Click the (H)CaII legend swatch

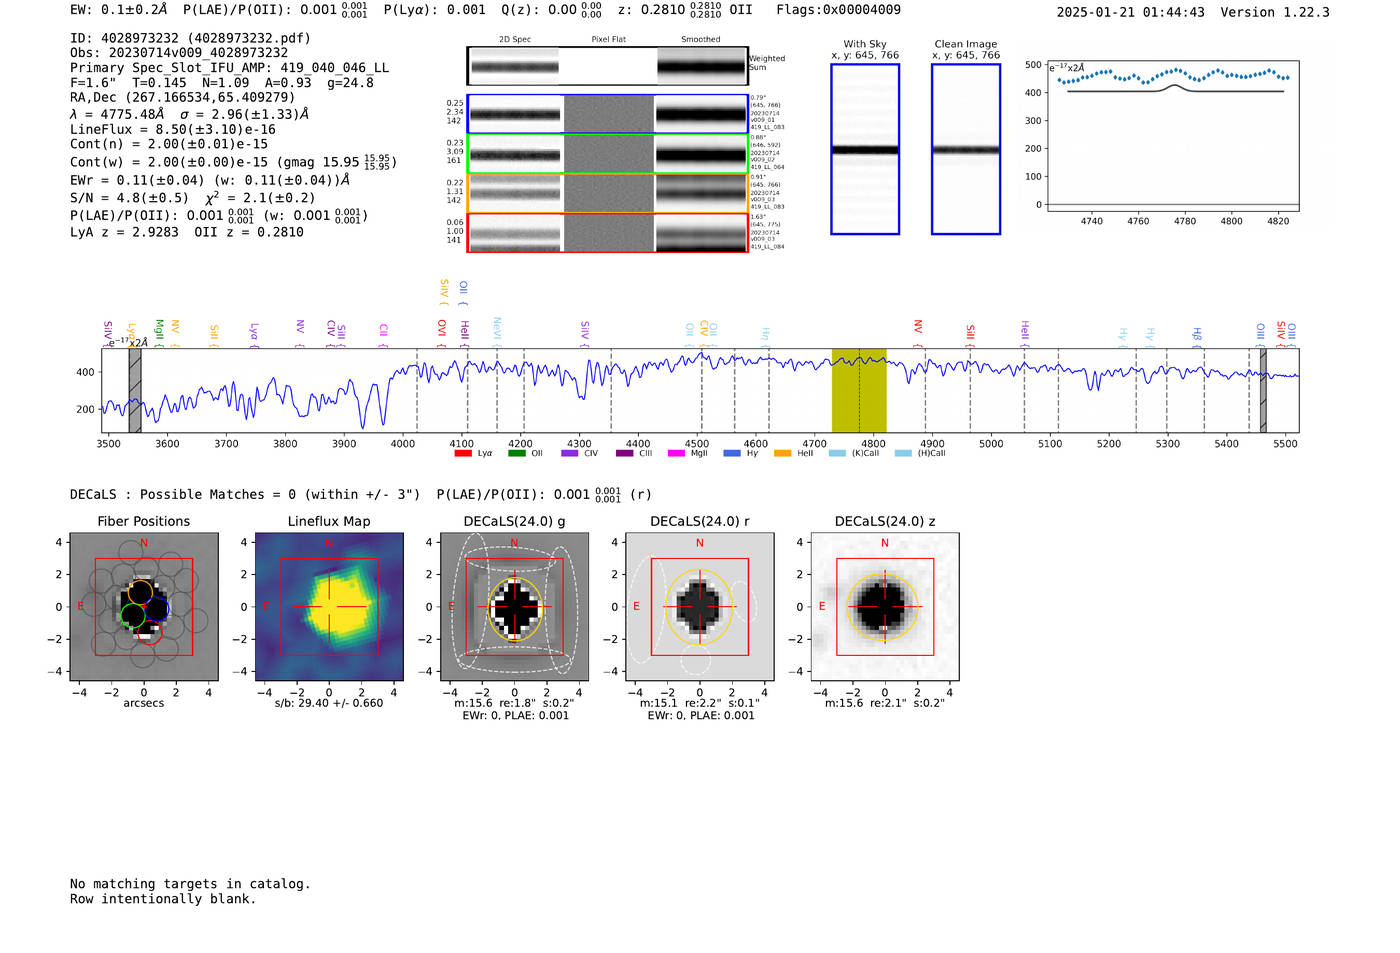click(x=903, y=453)
